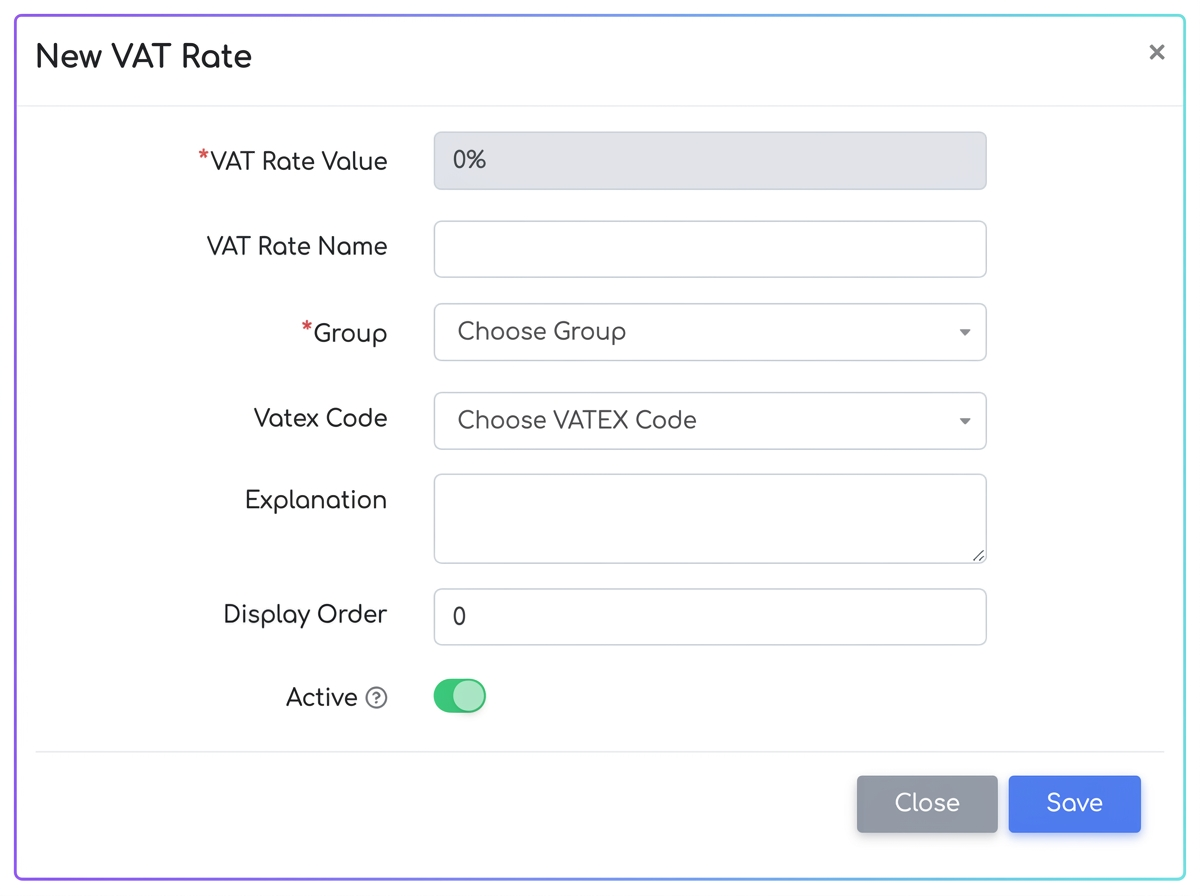
Task: Click the Display Order input field
Action: tap(710, 617)
